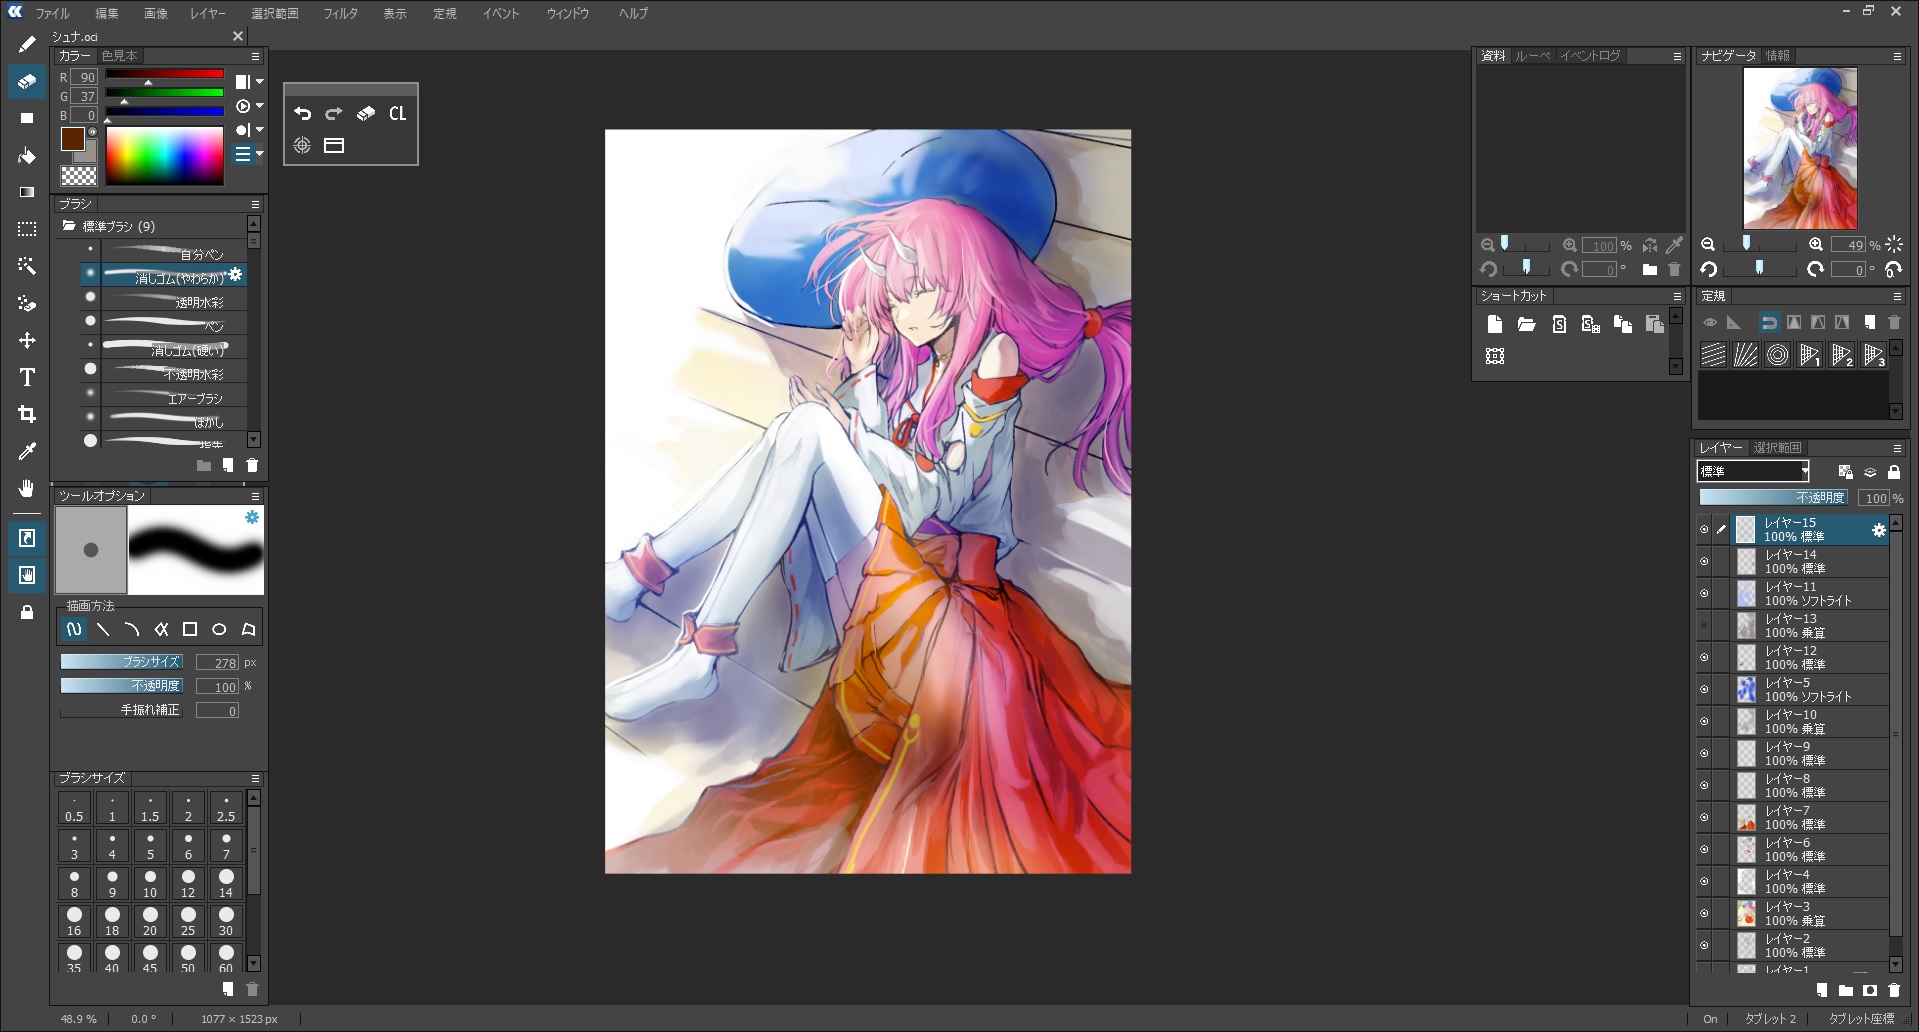Delete selected brush with trash icon
This screenshot has height=1032, width=1919.
coord(252,465)
